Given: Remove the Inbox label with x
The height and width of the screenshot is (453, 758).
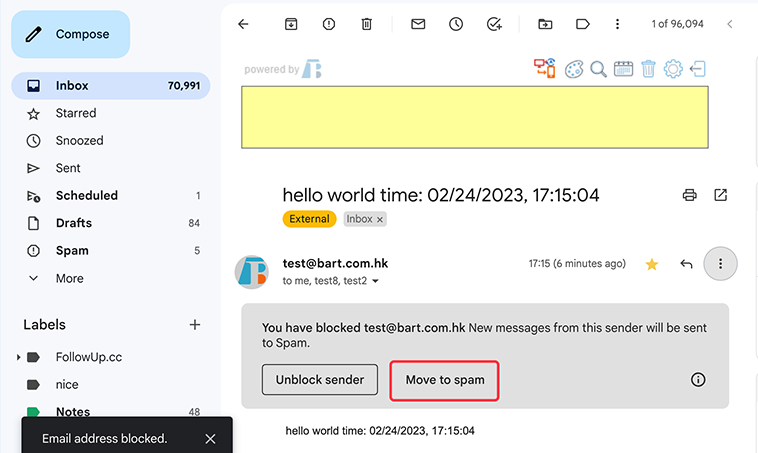Looking at the screenshot, I should 380,219.
